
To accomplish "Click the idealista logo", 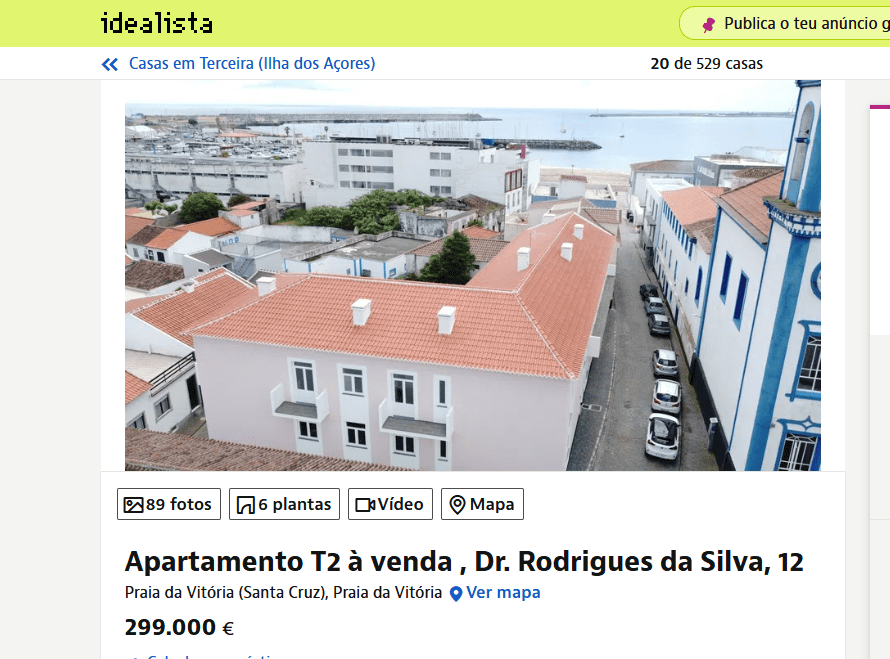I will 157,23.
